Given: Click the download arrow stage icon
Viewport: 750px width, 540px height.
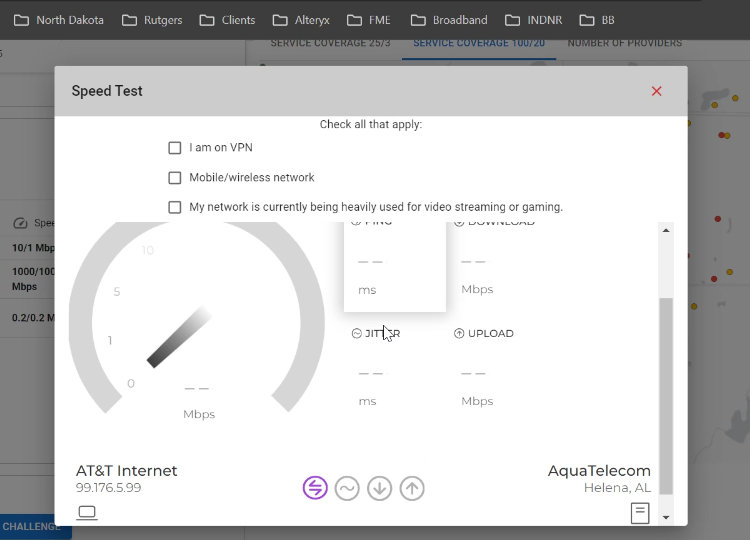Looking at the screenshot, I should pyautogui.click(x=379, y=488).
